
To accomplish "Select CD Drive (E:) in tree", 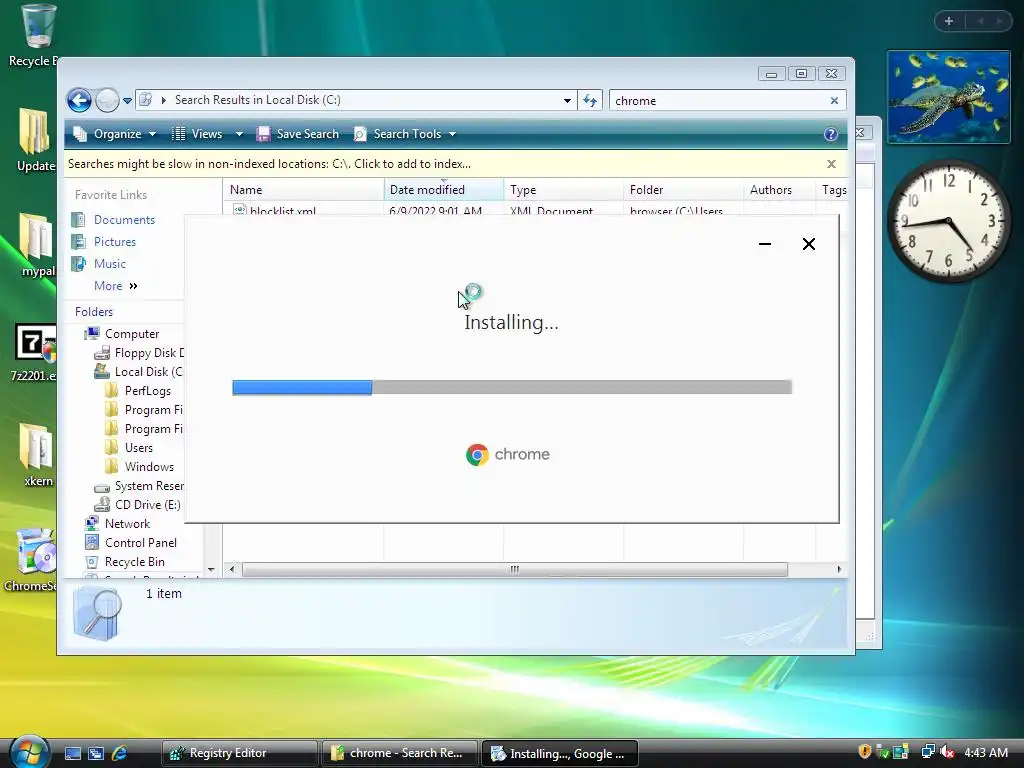I will coord(137,505).
